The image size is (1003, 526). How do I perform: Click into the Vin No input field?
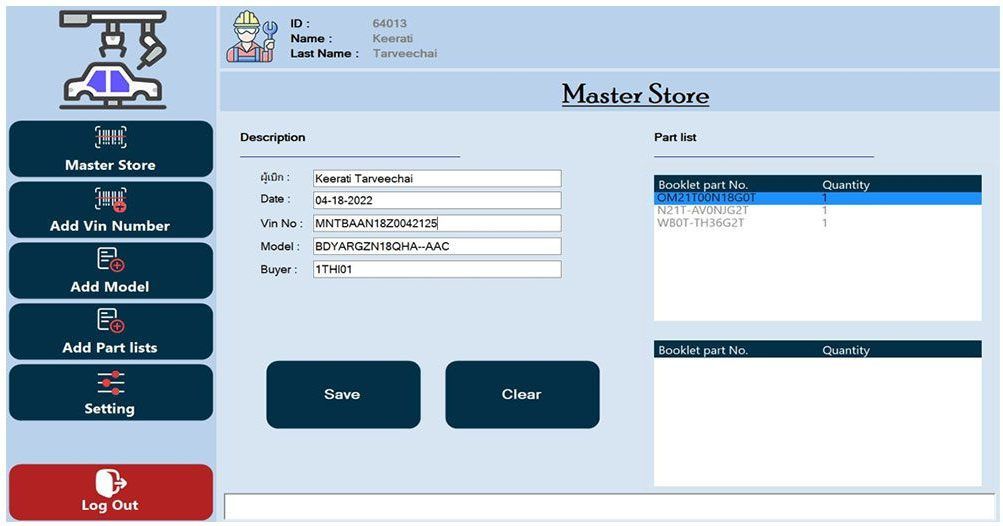click(x=437, y=223)
